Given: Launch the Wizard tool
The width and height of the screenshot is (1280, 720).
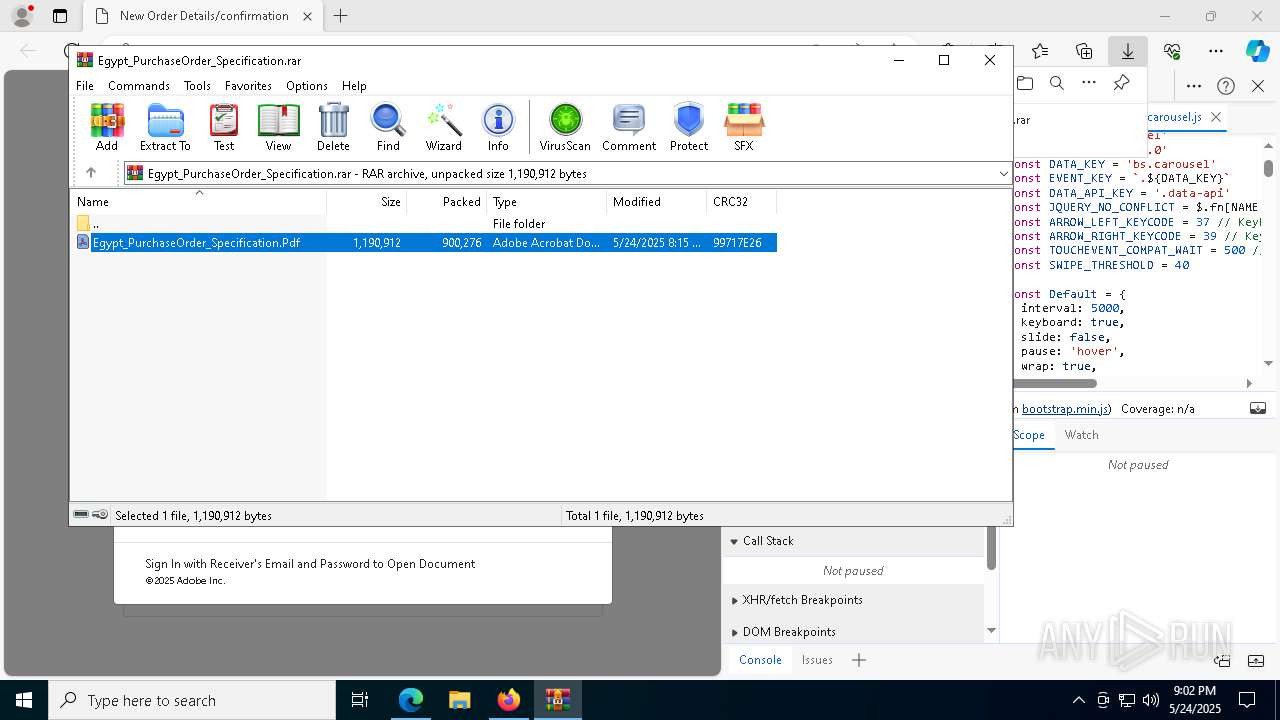Looking at the screenshot, I should (x=444, y=127).
